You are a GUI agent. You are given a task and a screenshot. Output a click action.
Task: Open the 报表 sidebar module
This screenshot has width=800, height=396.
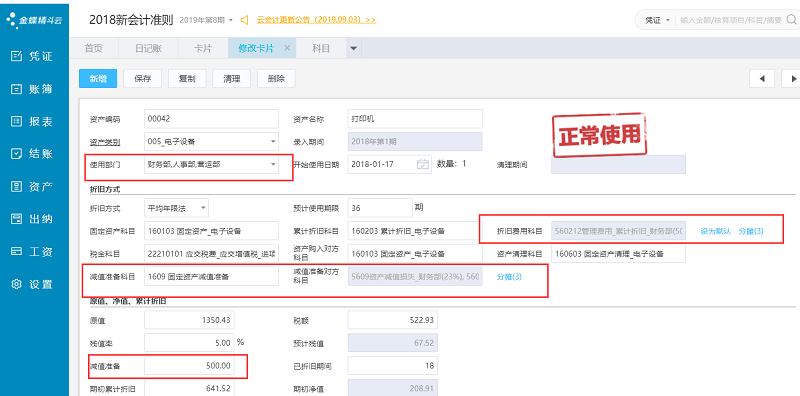[32, 122]
